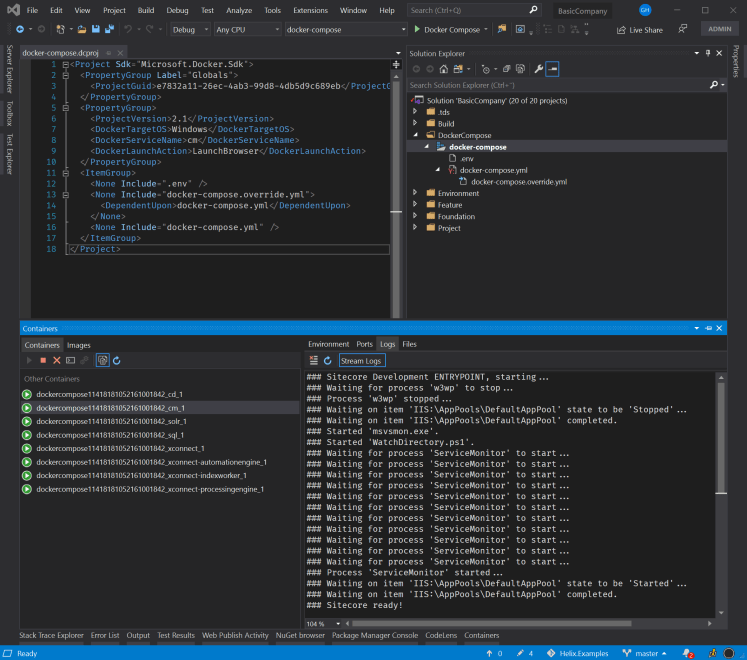Toggle the Stream Logs button
The height and width of the screenshot is (660, 747).
360,360
